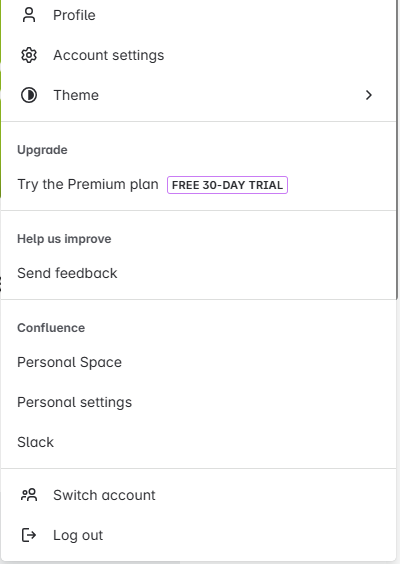The width and height of the screenshot is (400, 564).
Task: Click the Upgrade section heading
Action: coord(42,150)
